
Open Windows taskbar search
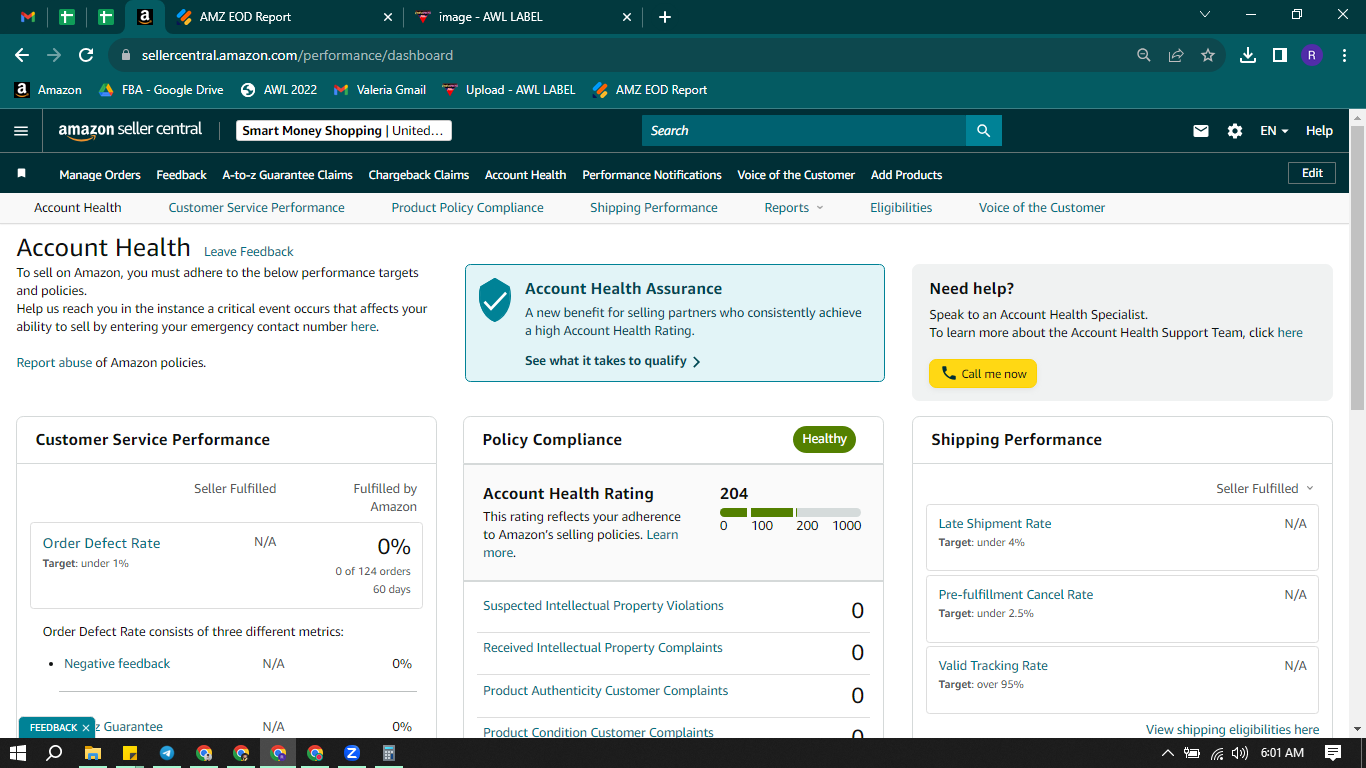[54, 753]
